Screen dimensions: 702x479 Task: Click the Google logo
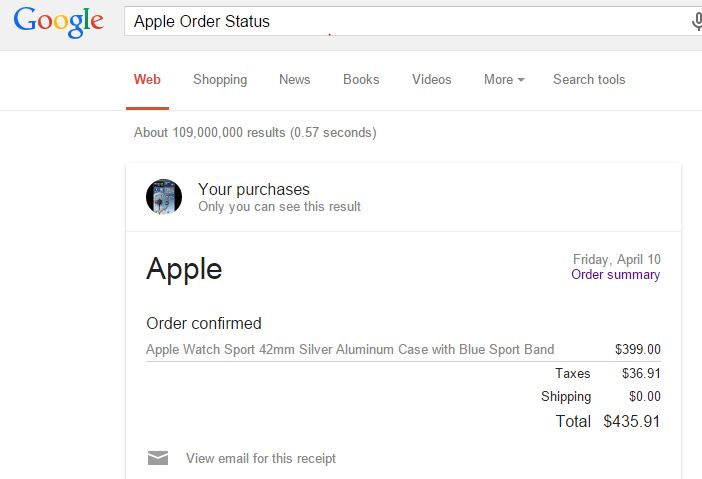click(x=59, y=22)
